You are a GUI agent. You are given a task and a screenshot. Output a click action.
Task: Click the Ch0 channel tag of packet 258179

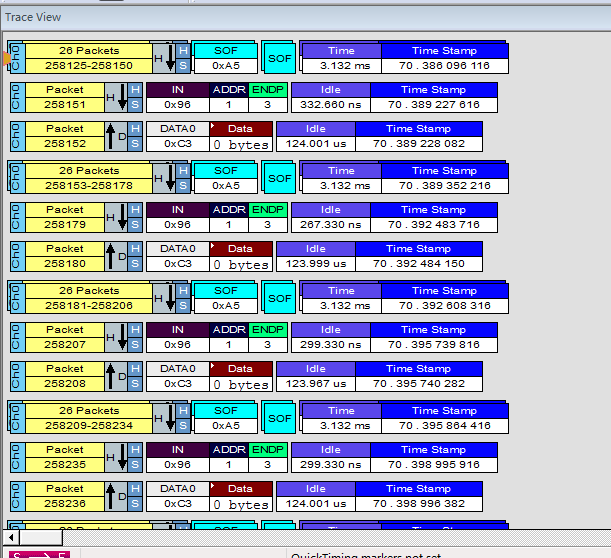click(x=16, y=217)
